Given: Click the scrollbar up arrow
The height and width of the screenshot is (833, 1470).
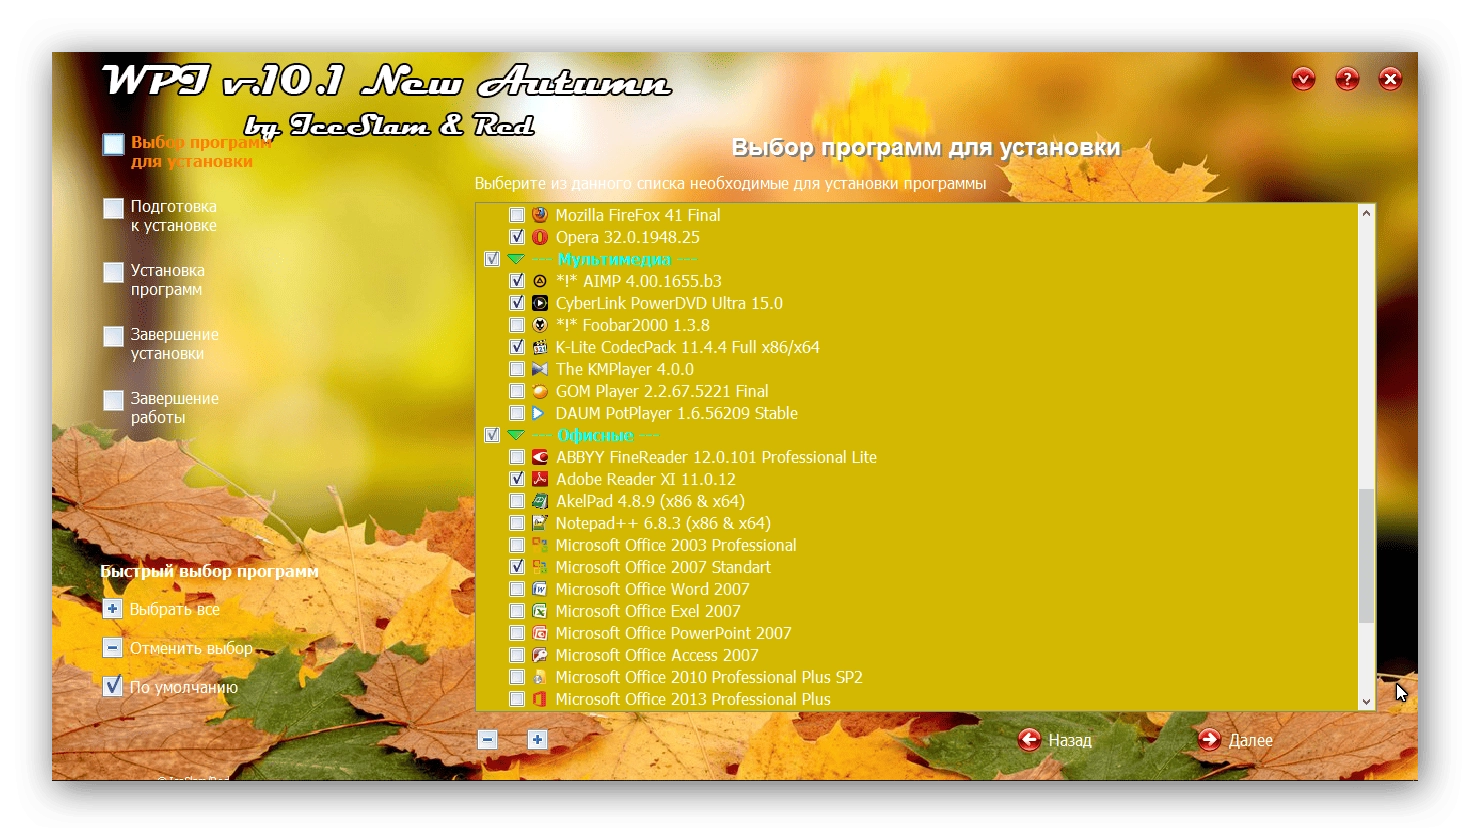Looking at the screenshot, I should pos(1366,213).
